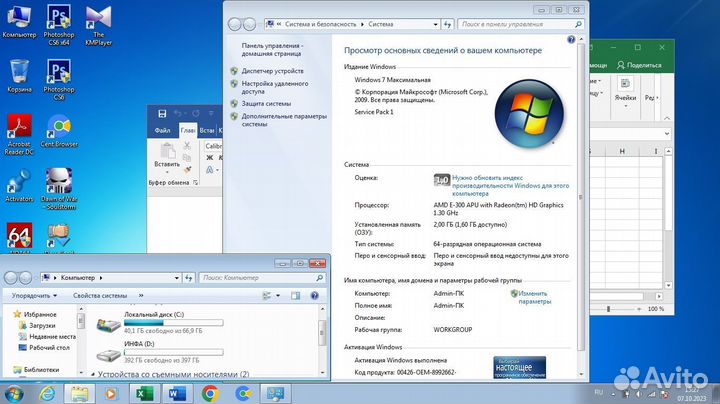Open the Файл tab in Word
Viewport: 720px width, 404px height.
(x=162, y=130)
